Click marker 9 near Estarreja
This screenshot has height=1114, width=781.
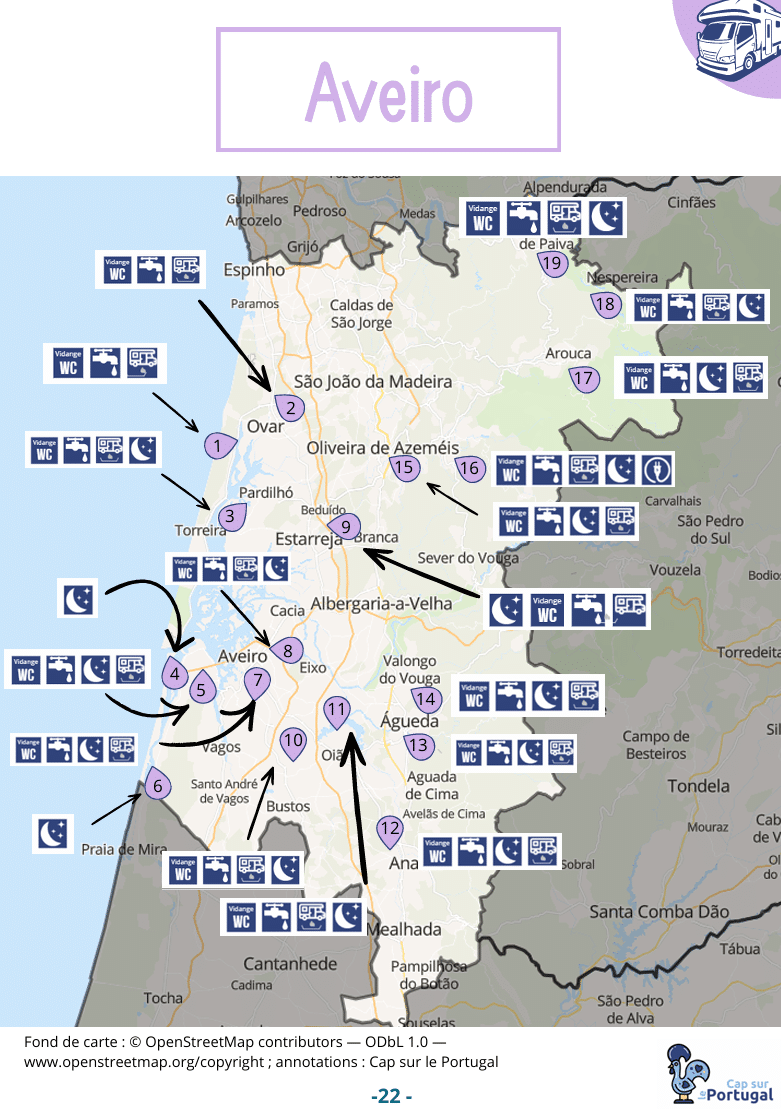345,527
